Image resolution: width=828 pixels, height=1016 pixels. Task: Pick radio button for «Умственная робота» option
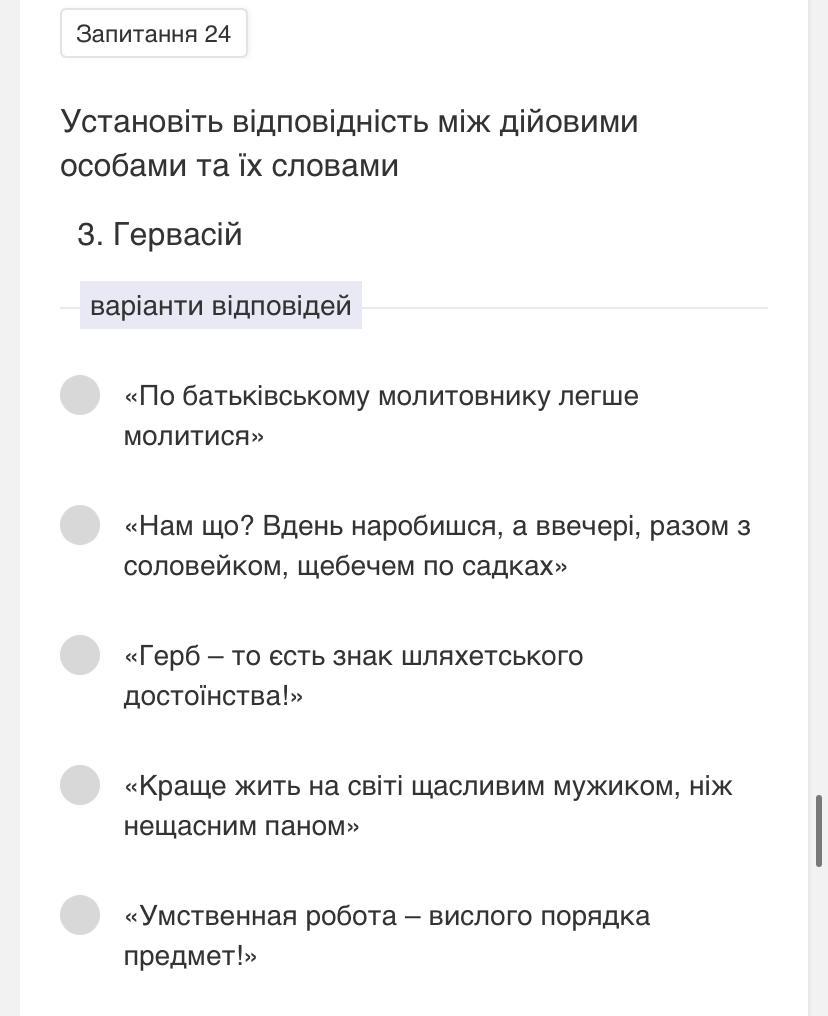(80, 915)
